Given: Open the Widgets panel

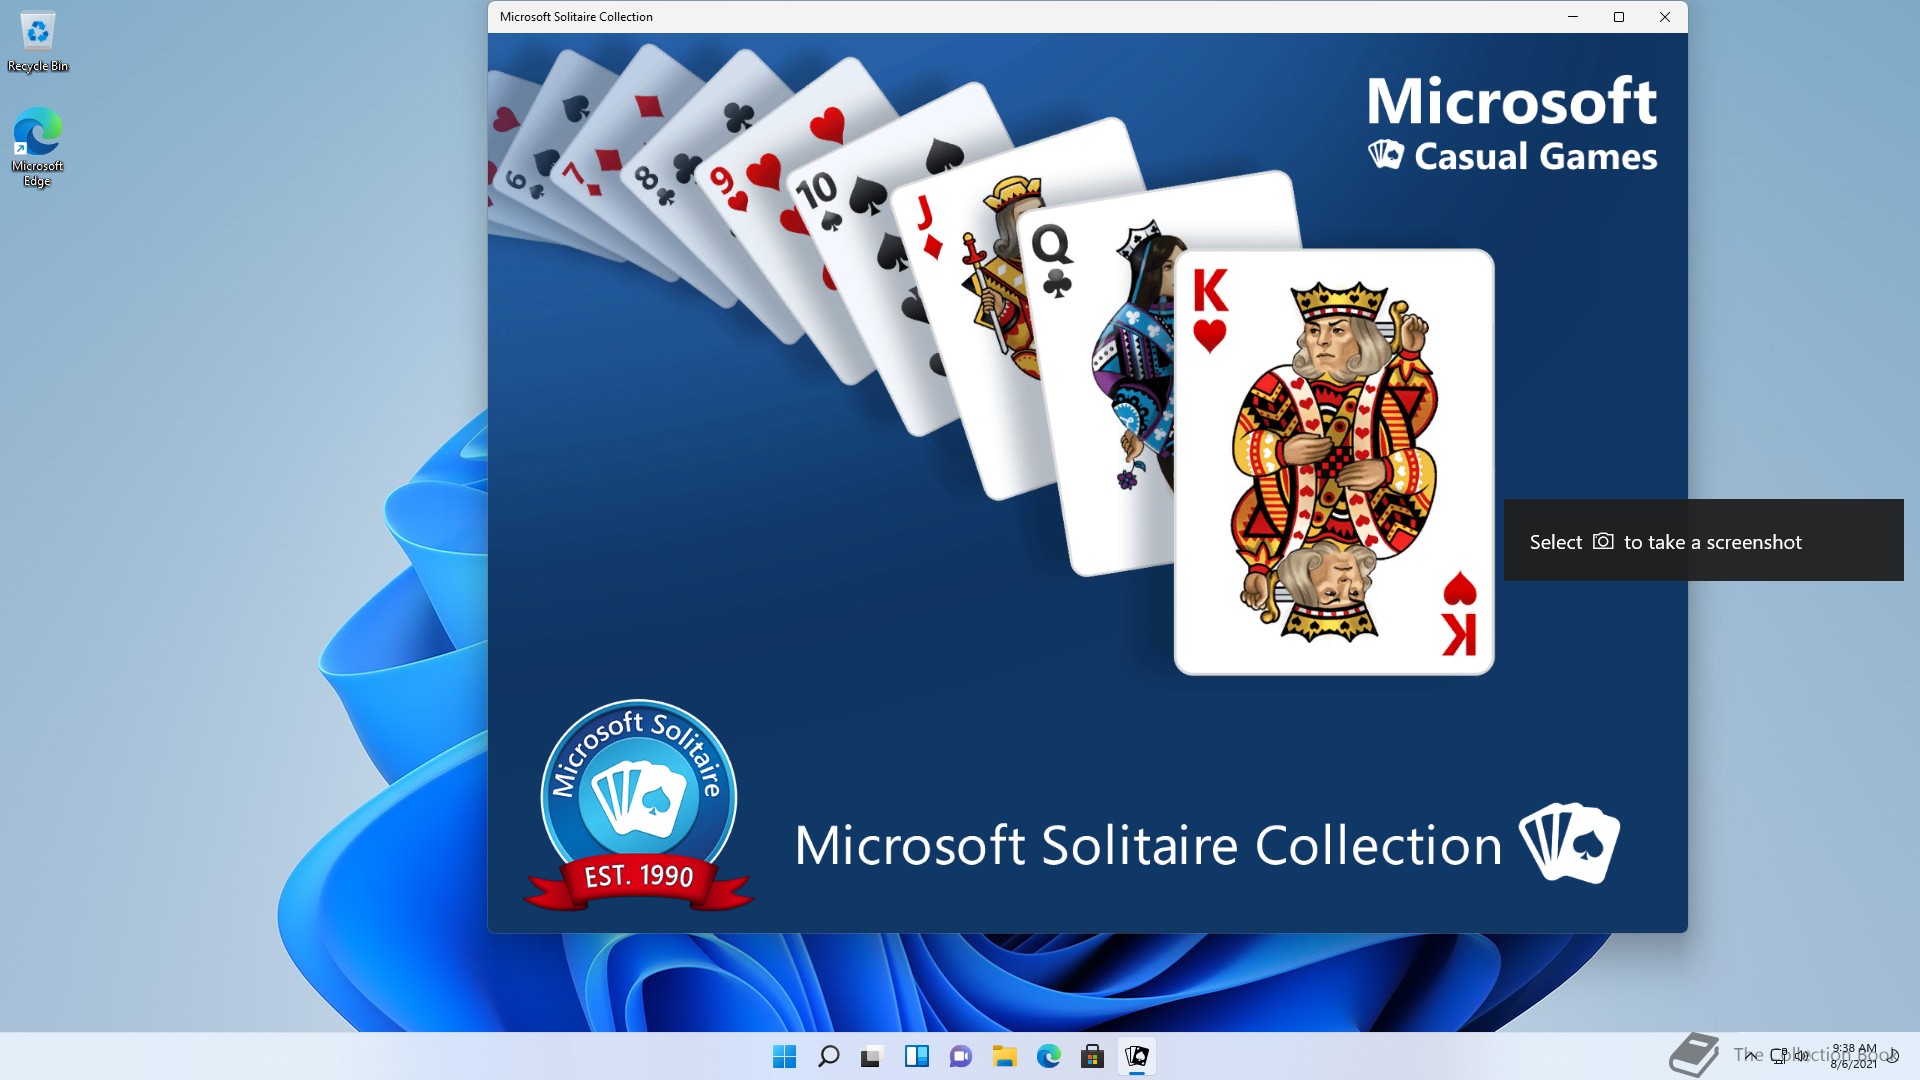Looking at the screenshot, I should [917, 1056].
